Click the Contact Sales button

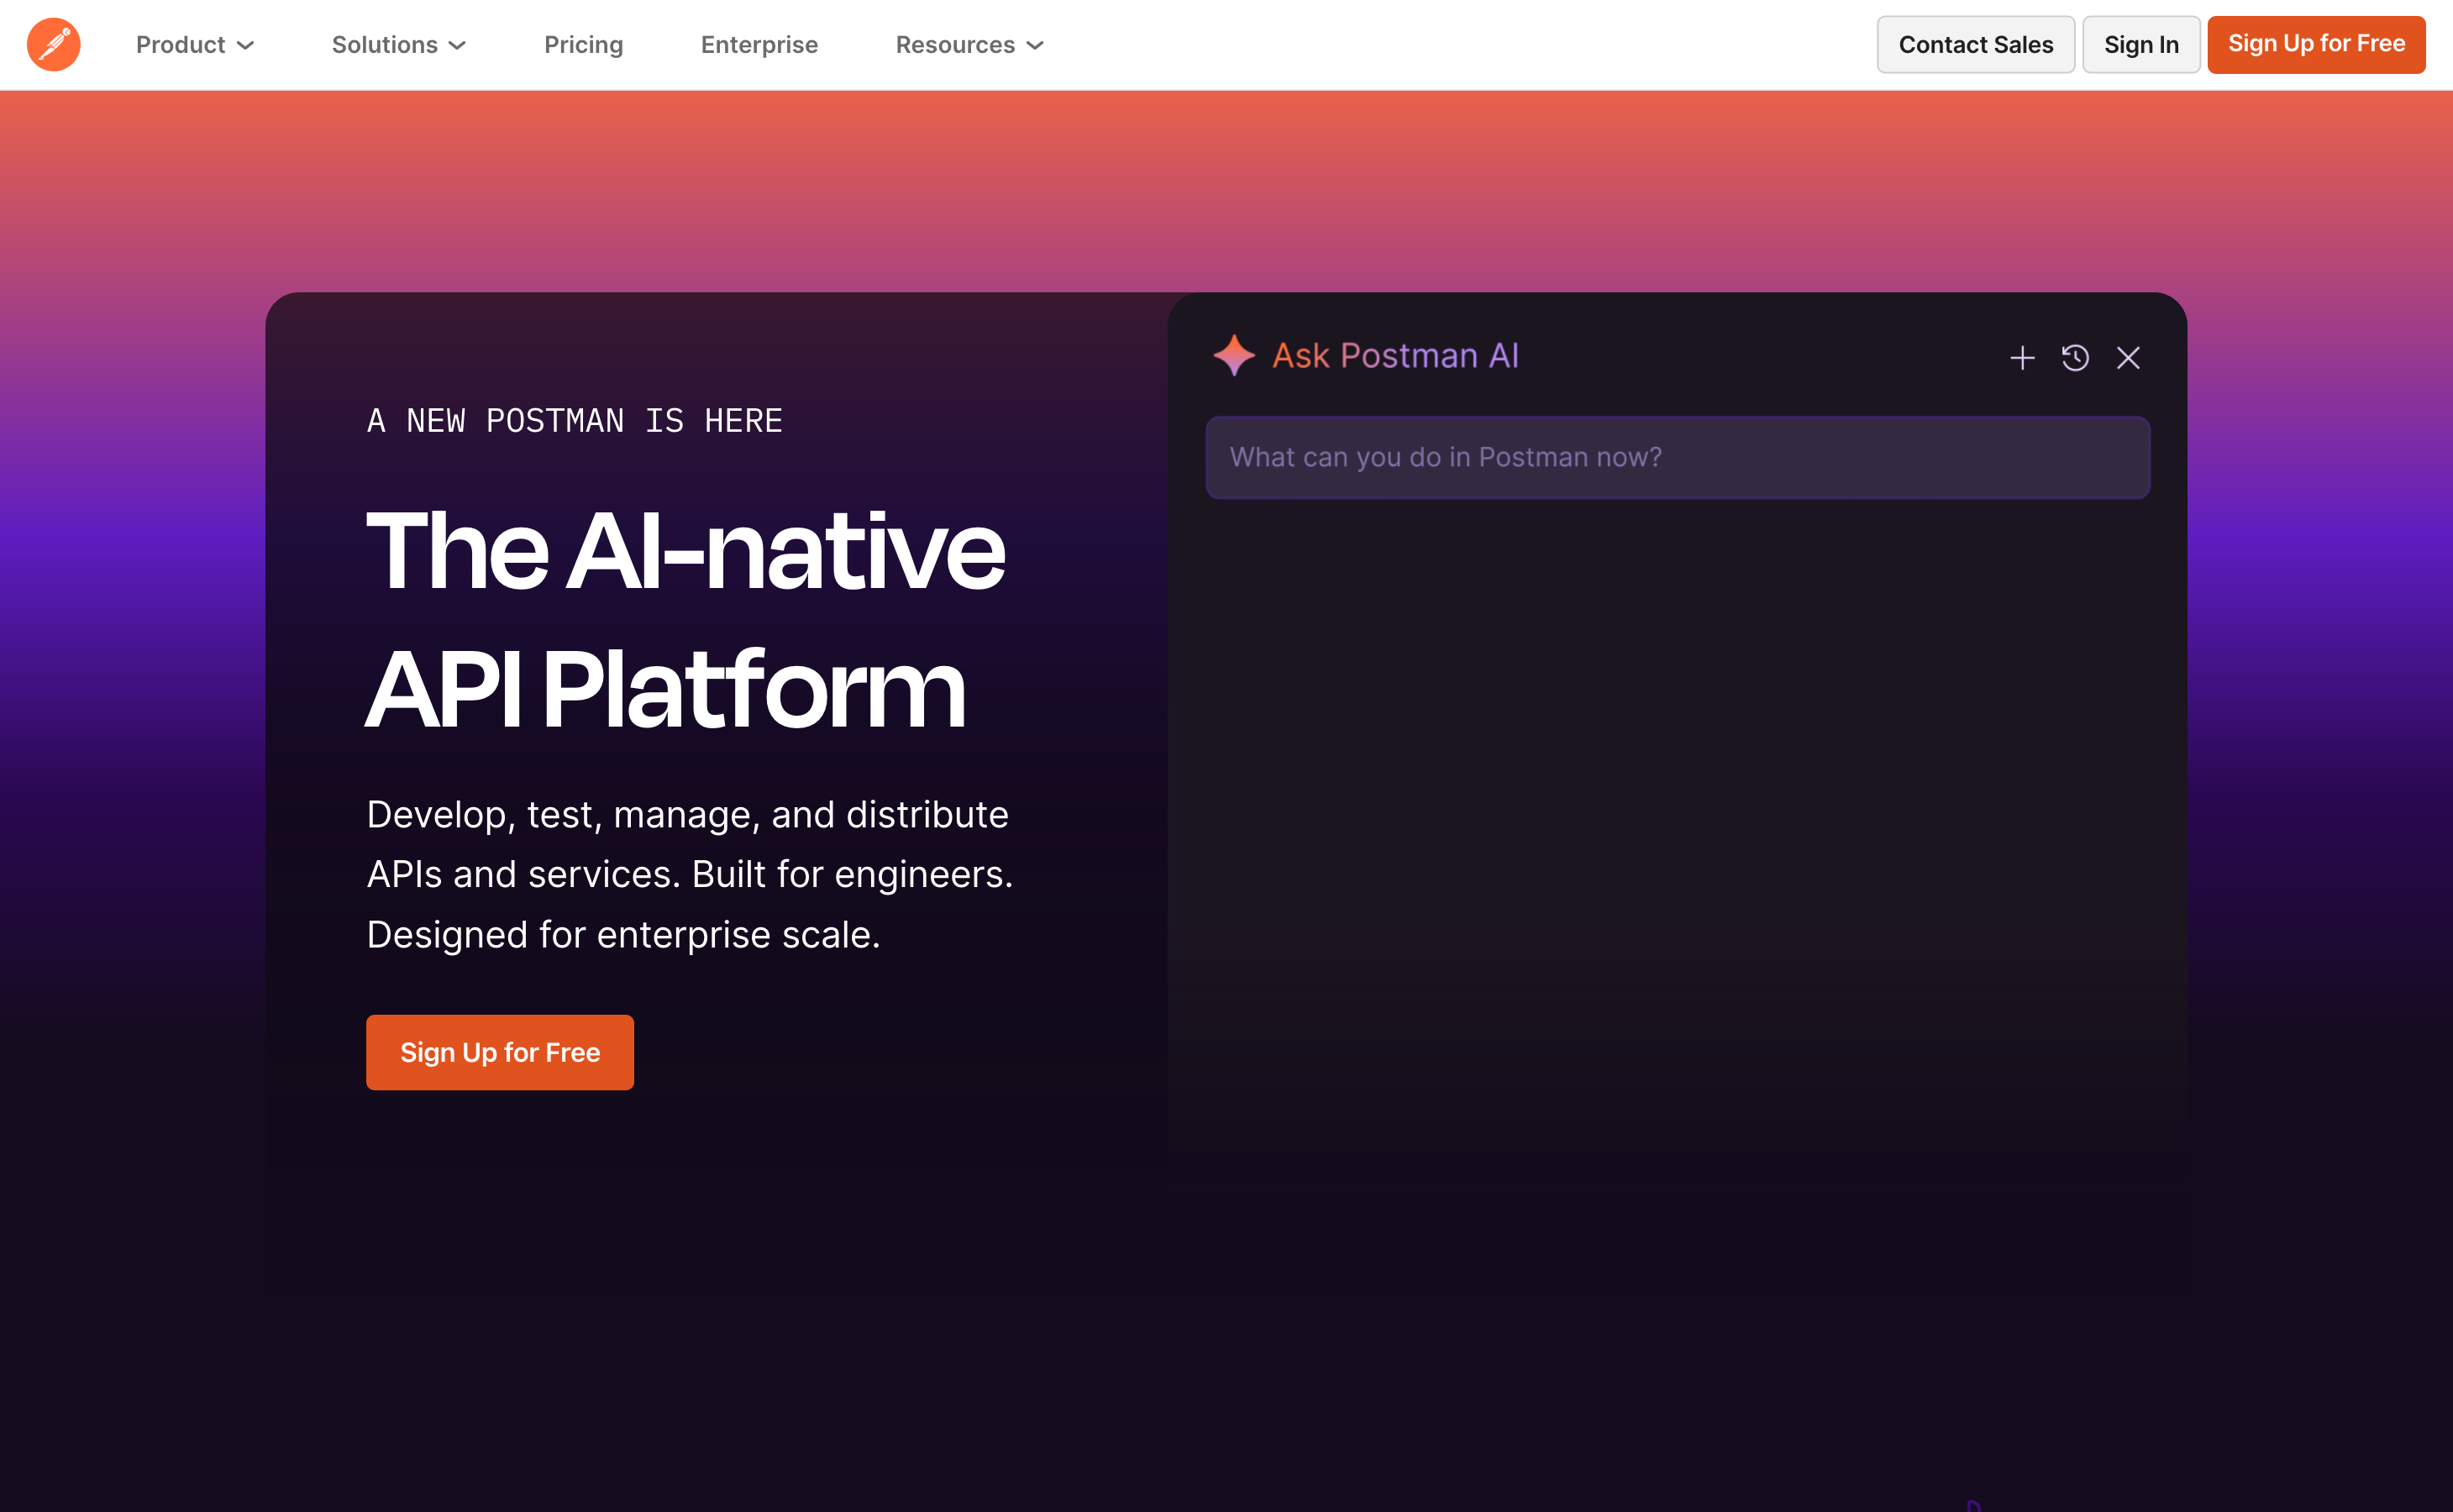point(1975,45)
